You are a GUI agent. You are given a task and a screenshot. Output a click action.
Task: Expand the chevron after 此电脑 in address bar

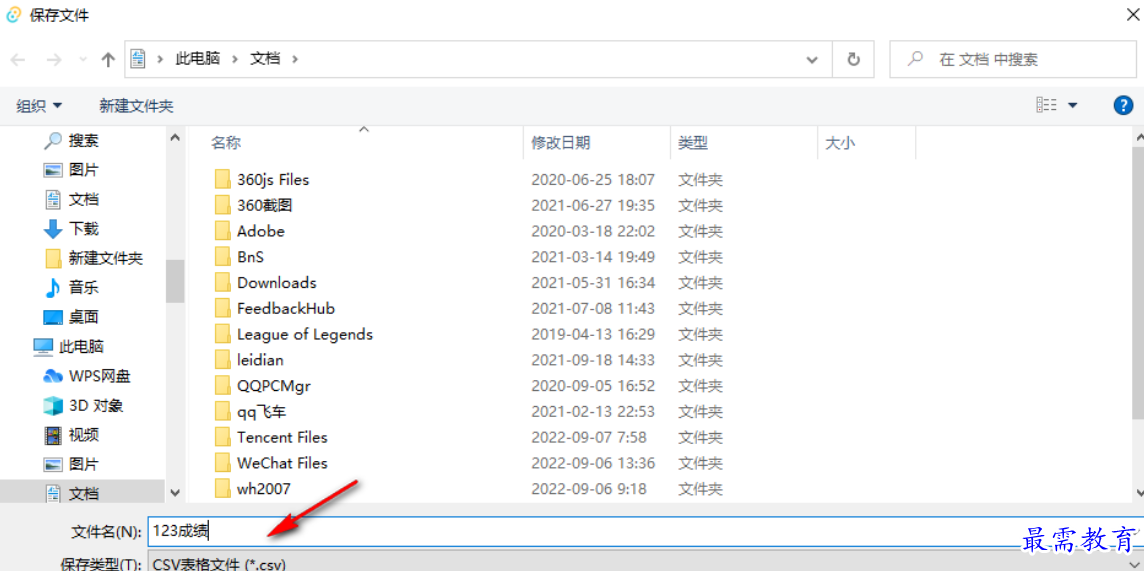point(235,60)
